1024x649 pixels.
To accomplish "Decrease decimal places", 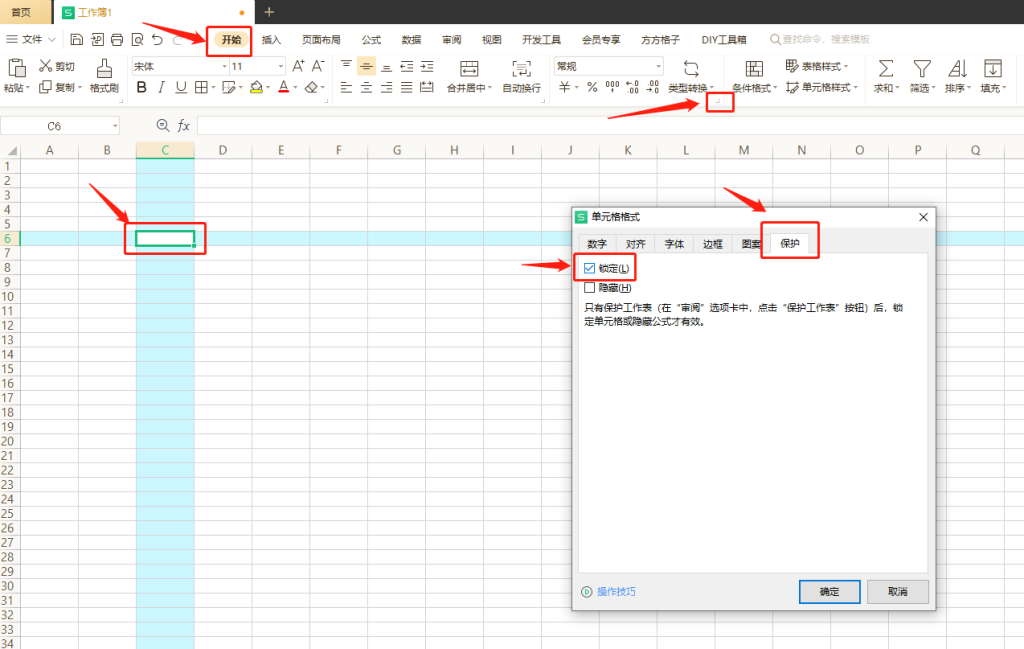I will [652, 87].
